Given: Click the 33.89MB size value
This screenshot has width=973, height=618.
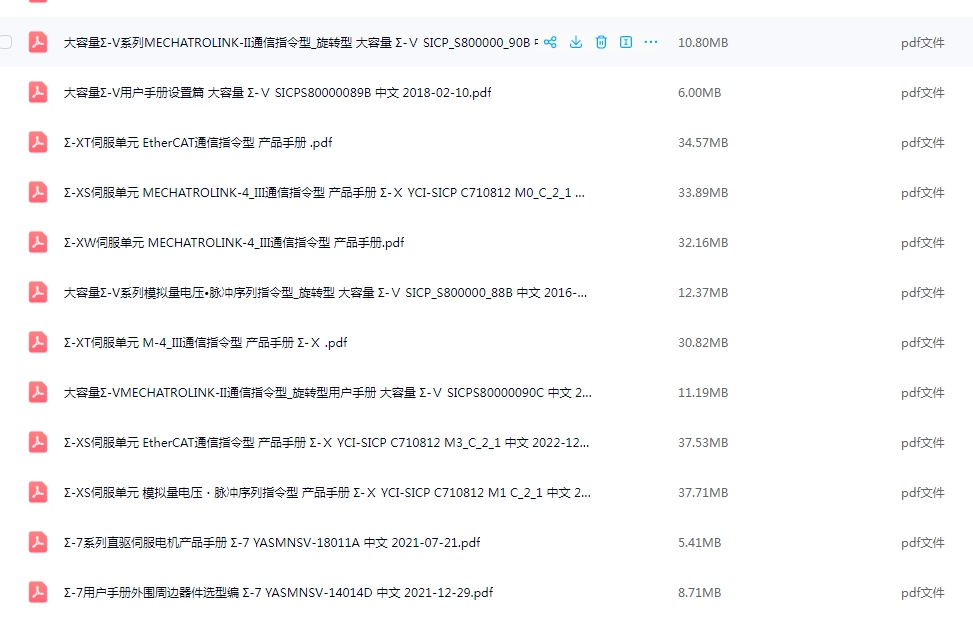Looking at the screenshot, I should tap(702, 192).
